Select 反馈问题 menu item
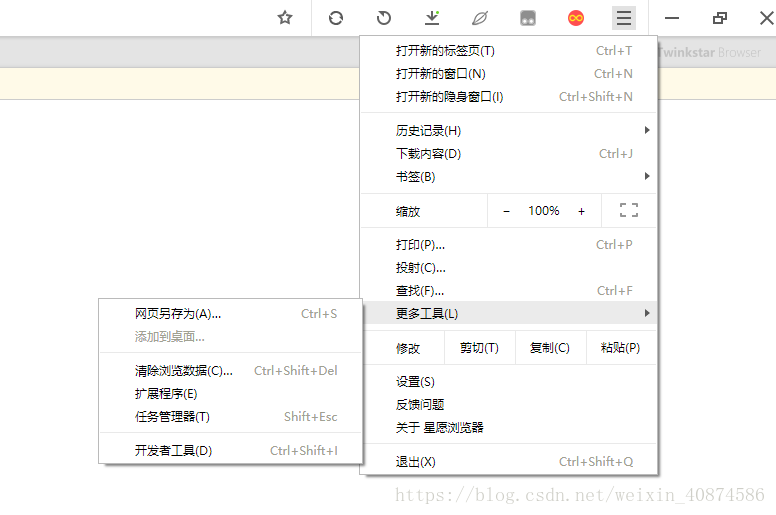The image size is (776, 515). 508,404
